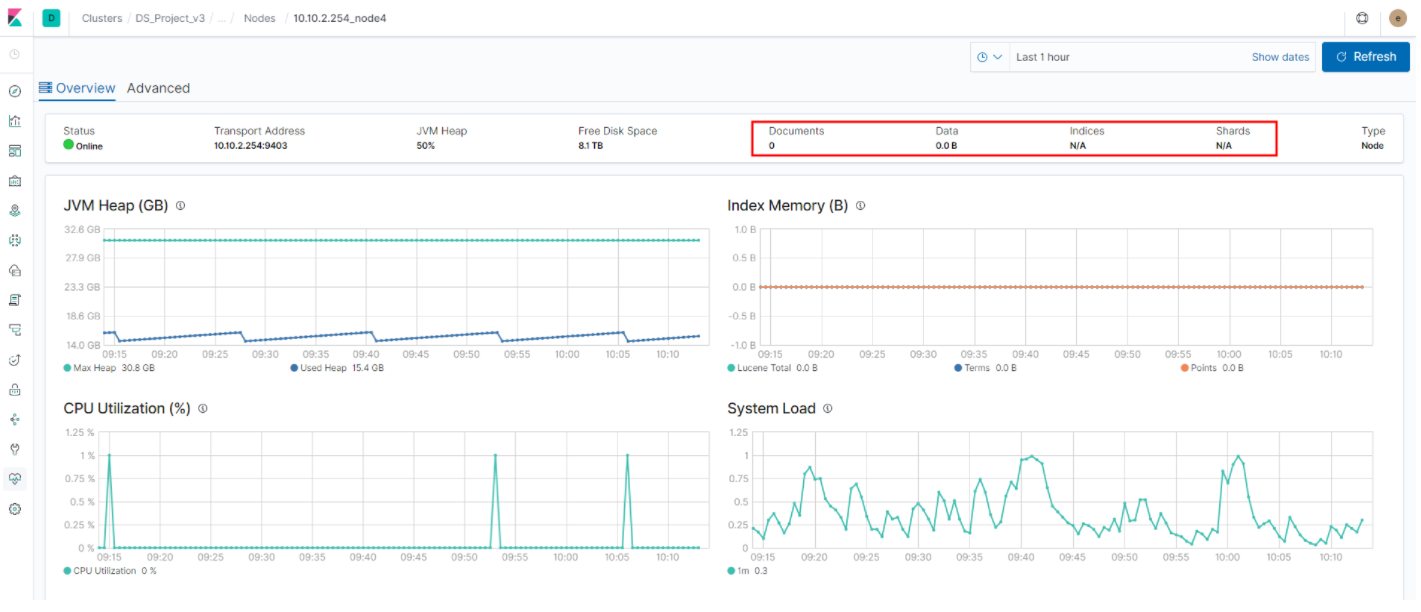This screenshot has height=612, width=1421.
Task: Show info for System Load chart
Action: [x=828, y=408]
